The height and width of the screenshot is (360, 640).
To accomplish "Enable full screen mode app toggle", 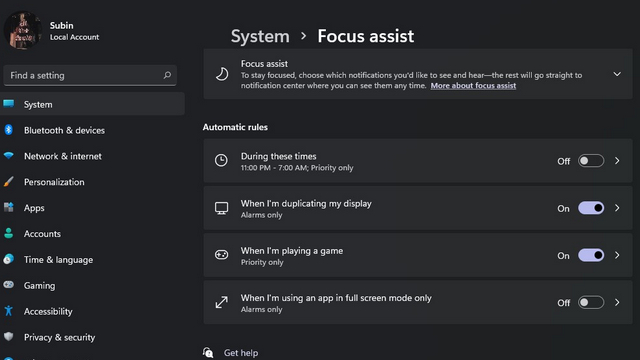I will point(591,302).
